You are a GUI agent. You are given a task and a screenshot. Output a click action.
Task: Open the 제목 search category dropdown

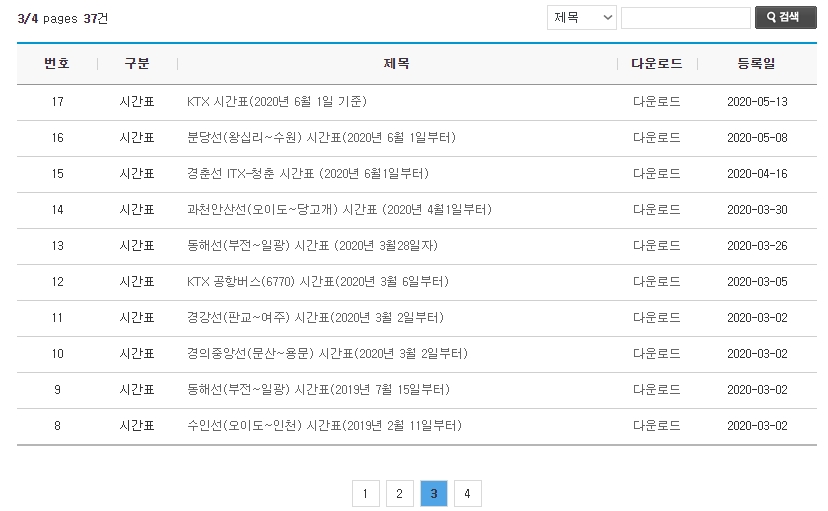[x=581, y=18]
